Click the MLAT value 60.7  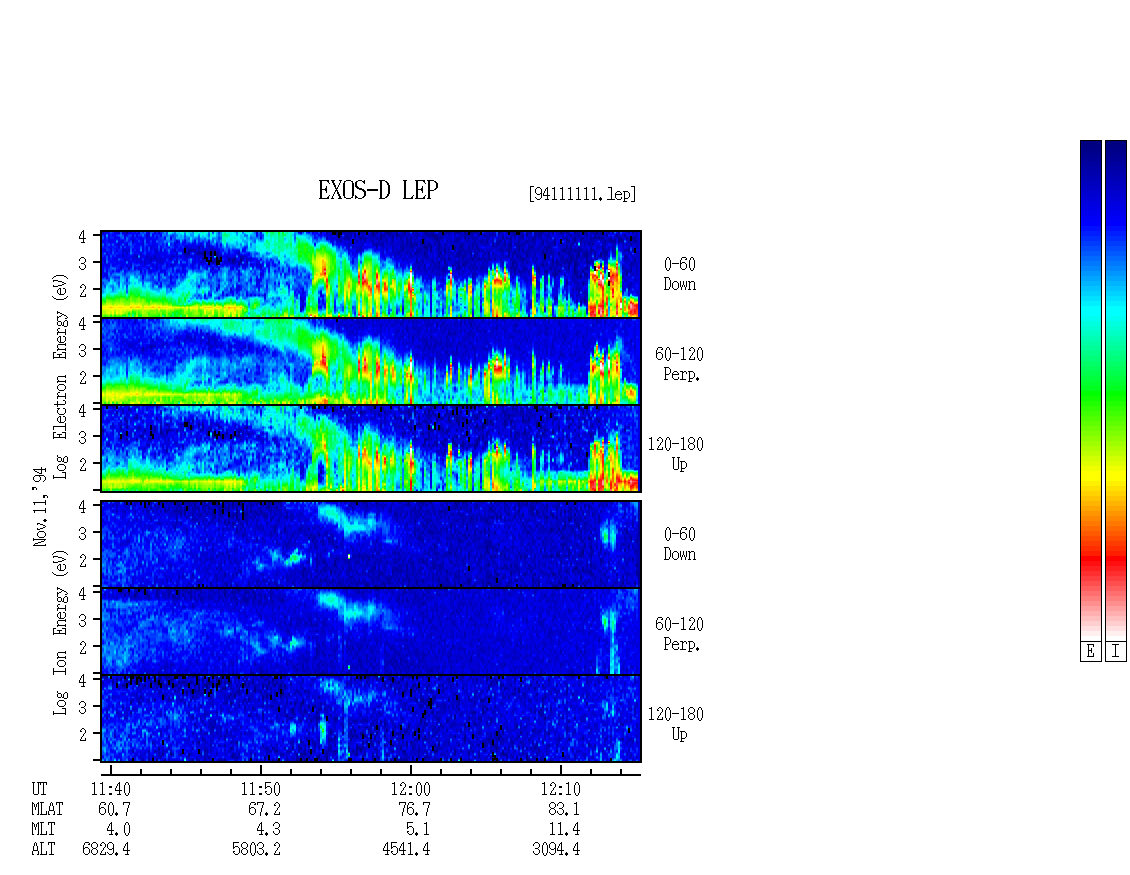click(115, 809)
